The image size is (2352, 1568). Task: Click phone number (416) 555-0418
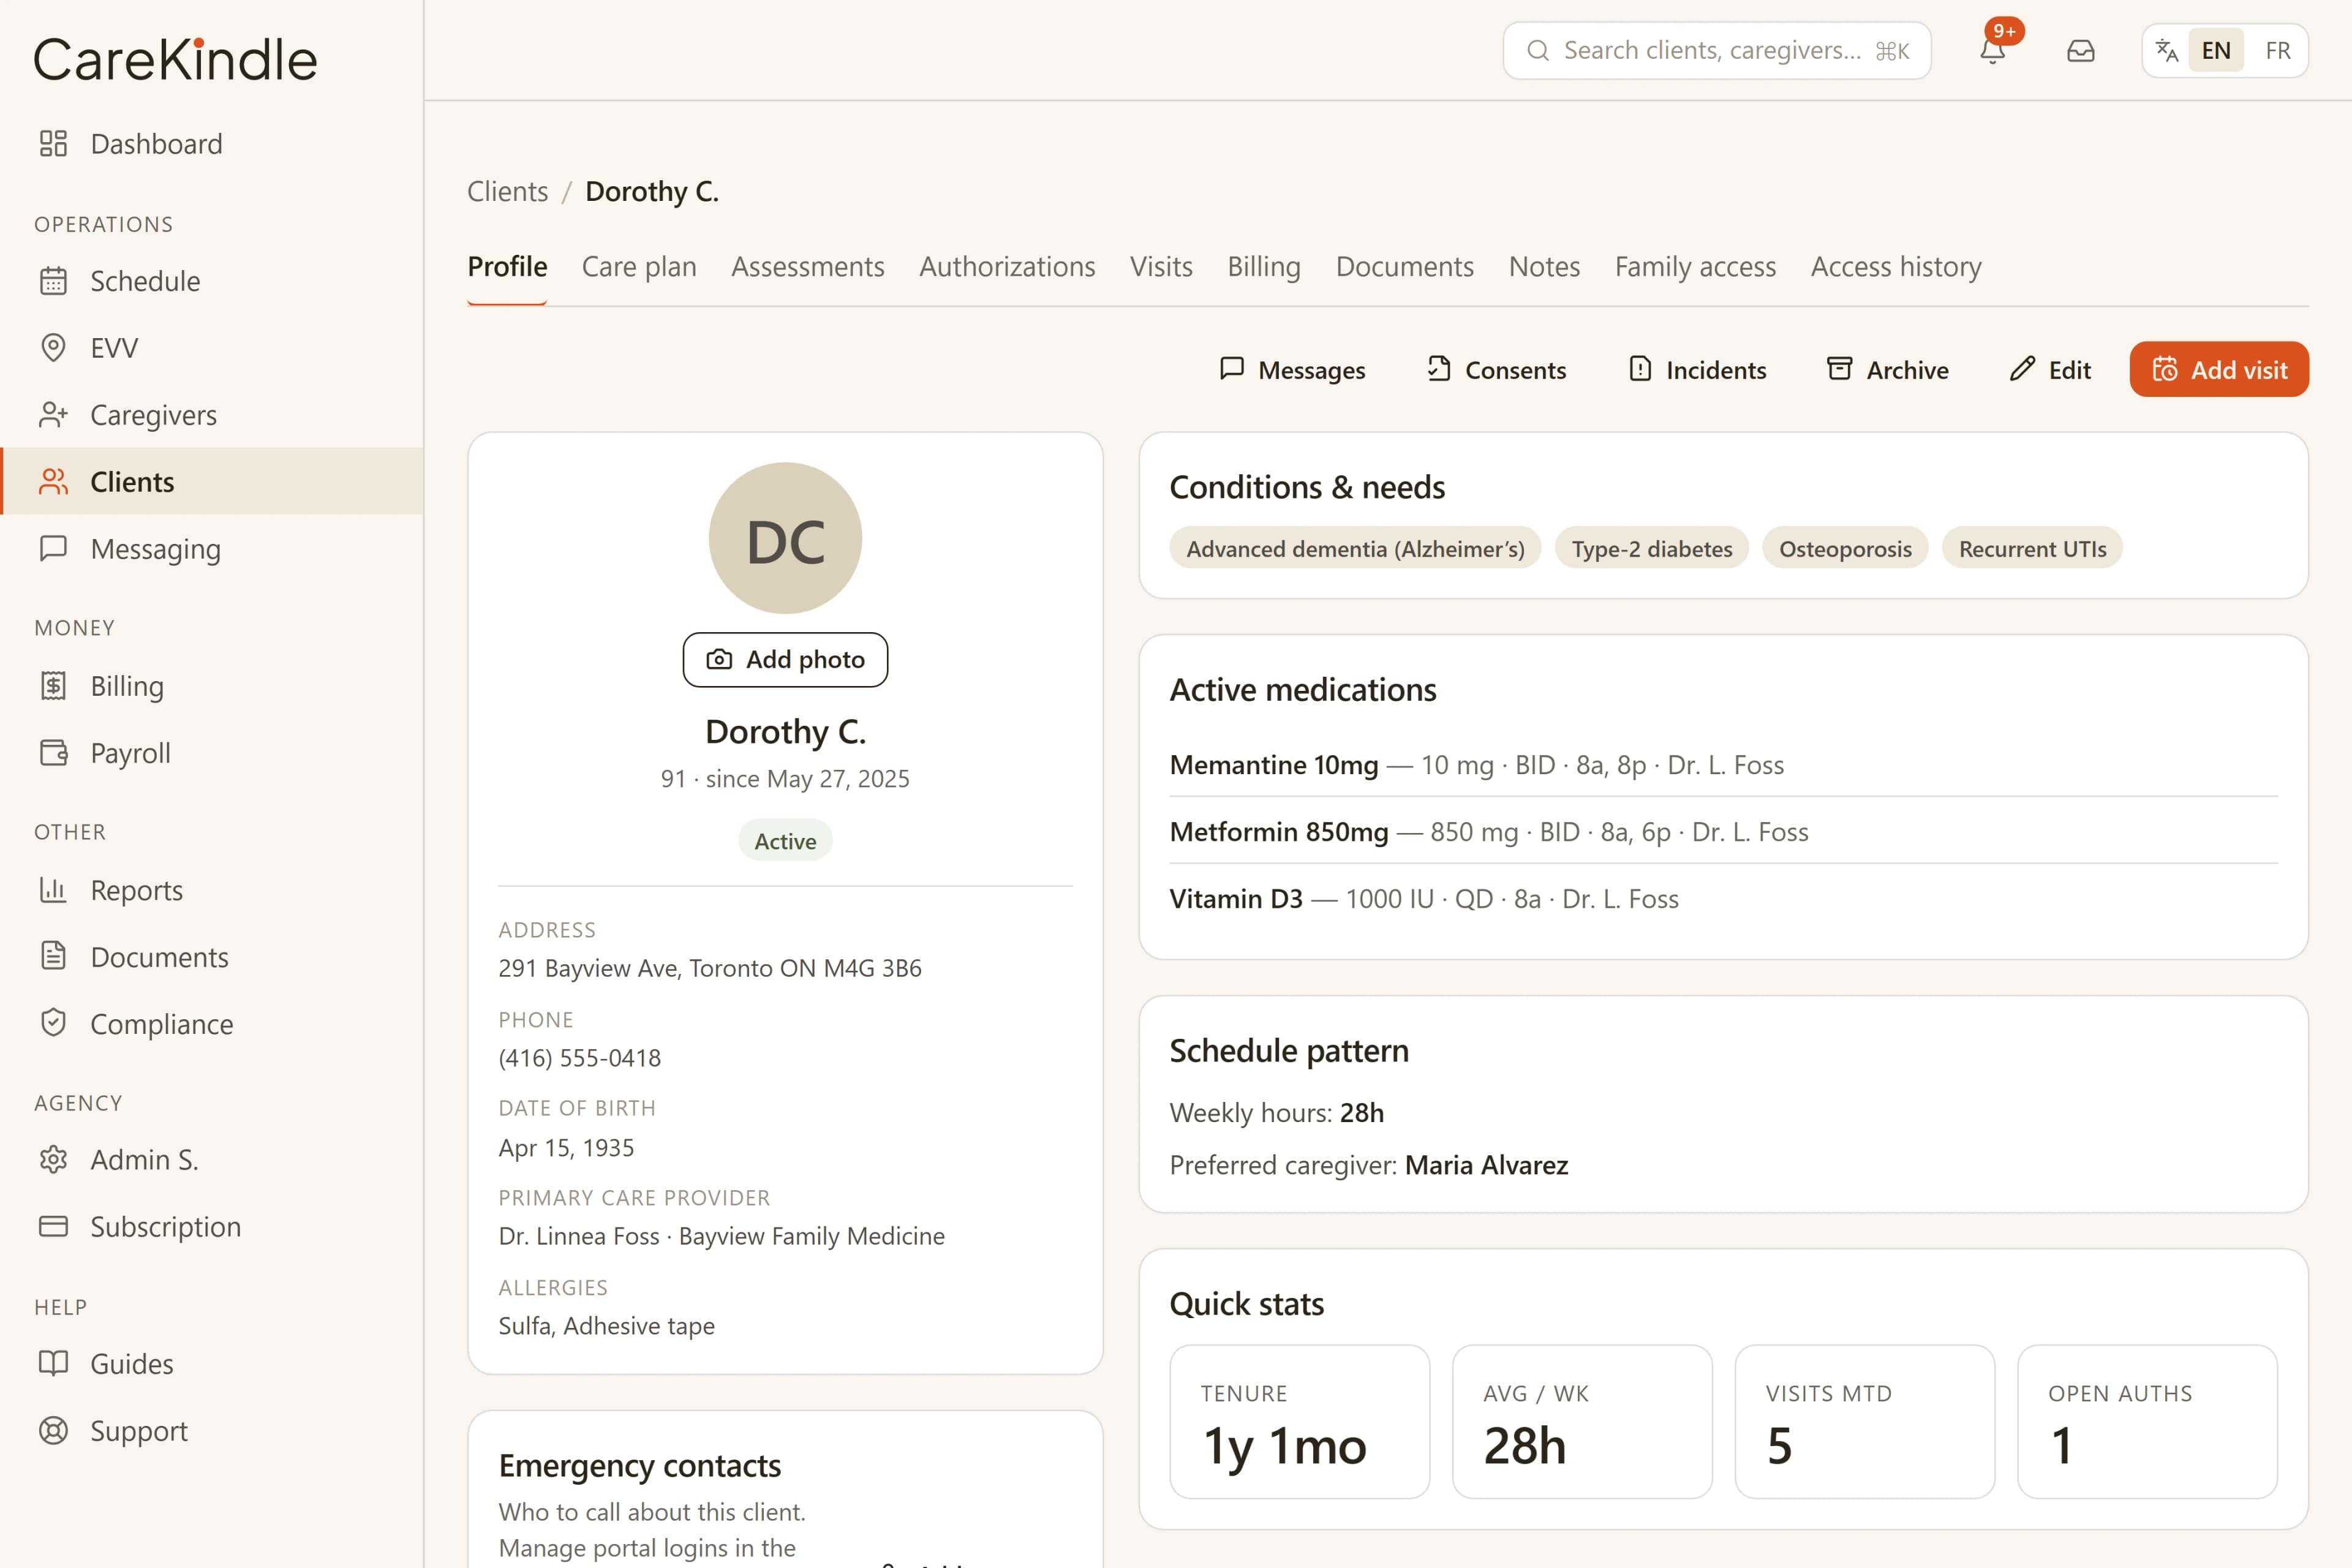[580, 1058]
